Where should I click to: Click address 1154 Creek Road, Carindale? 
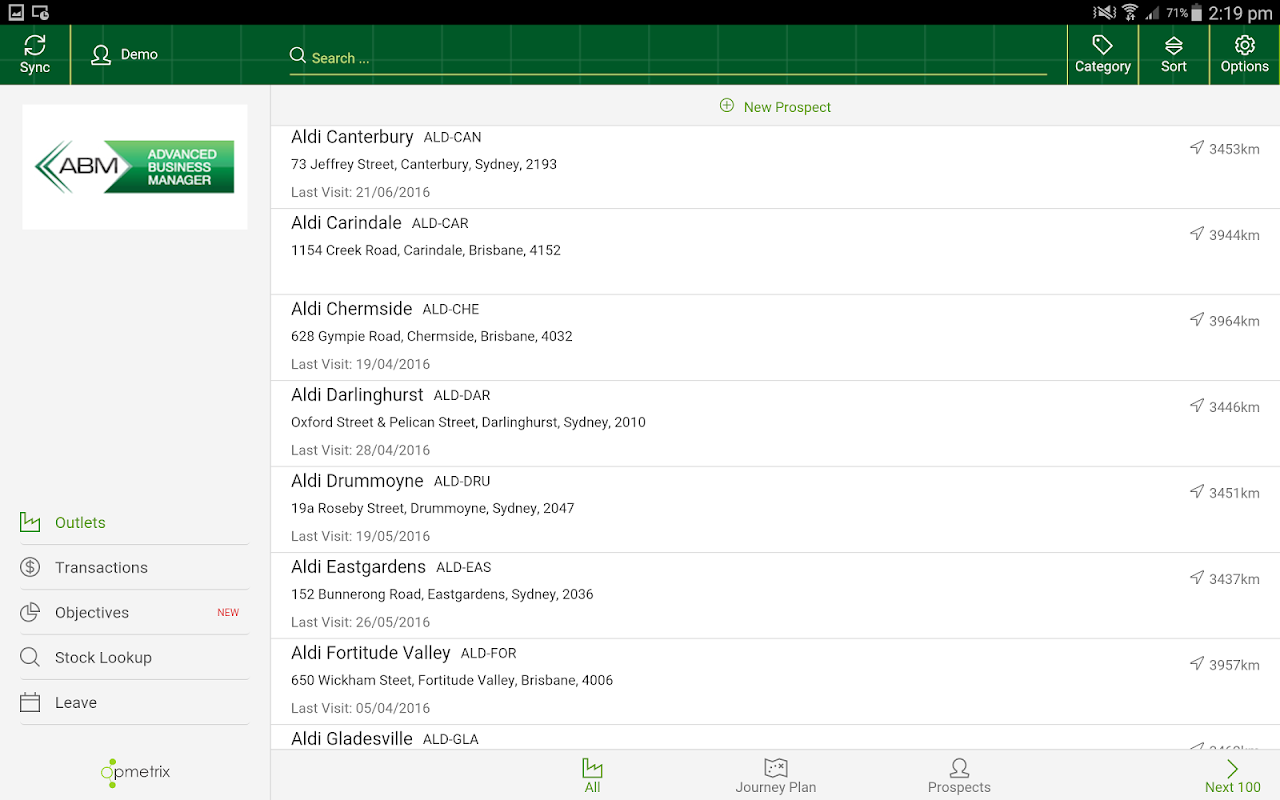click(426, 250)
